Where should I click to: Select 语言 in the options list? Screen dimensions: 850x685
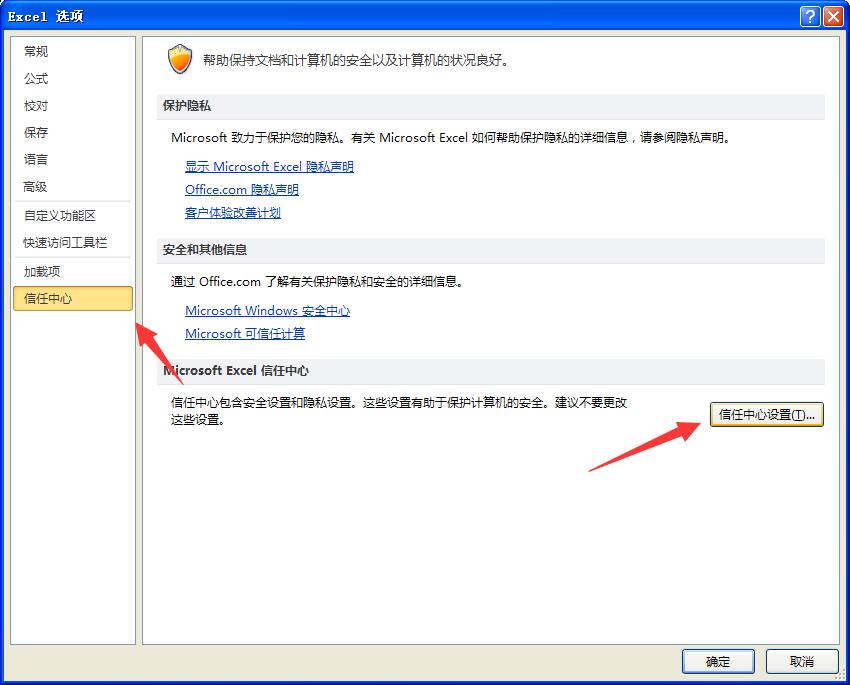[36, 159]
